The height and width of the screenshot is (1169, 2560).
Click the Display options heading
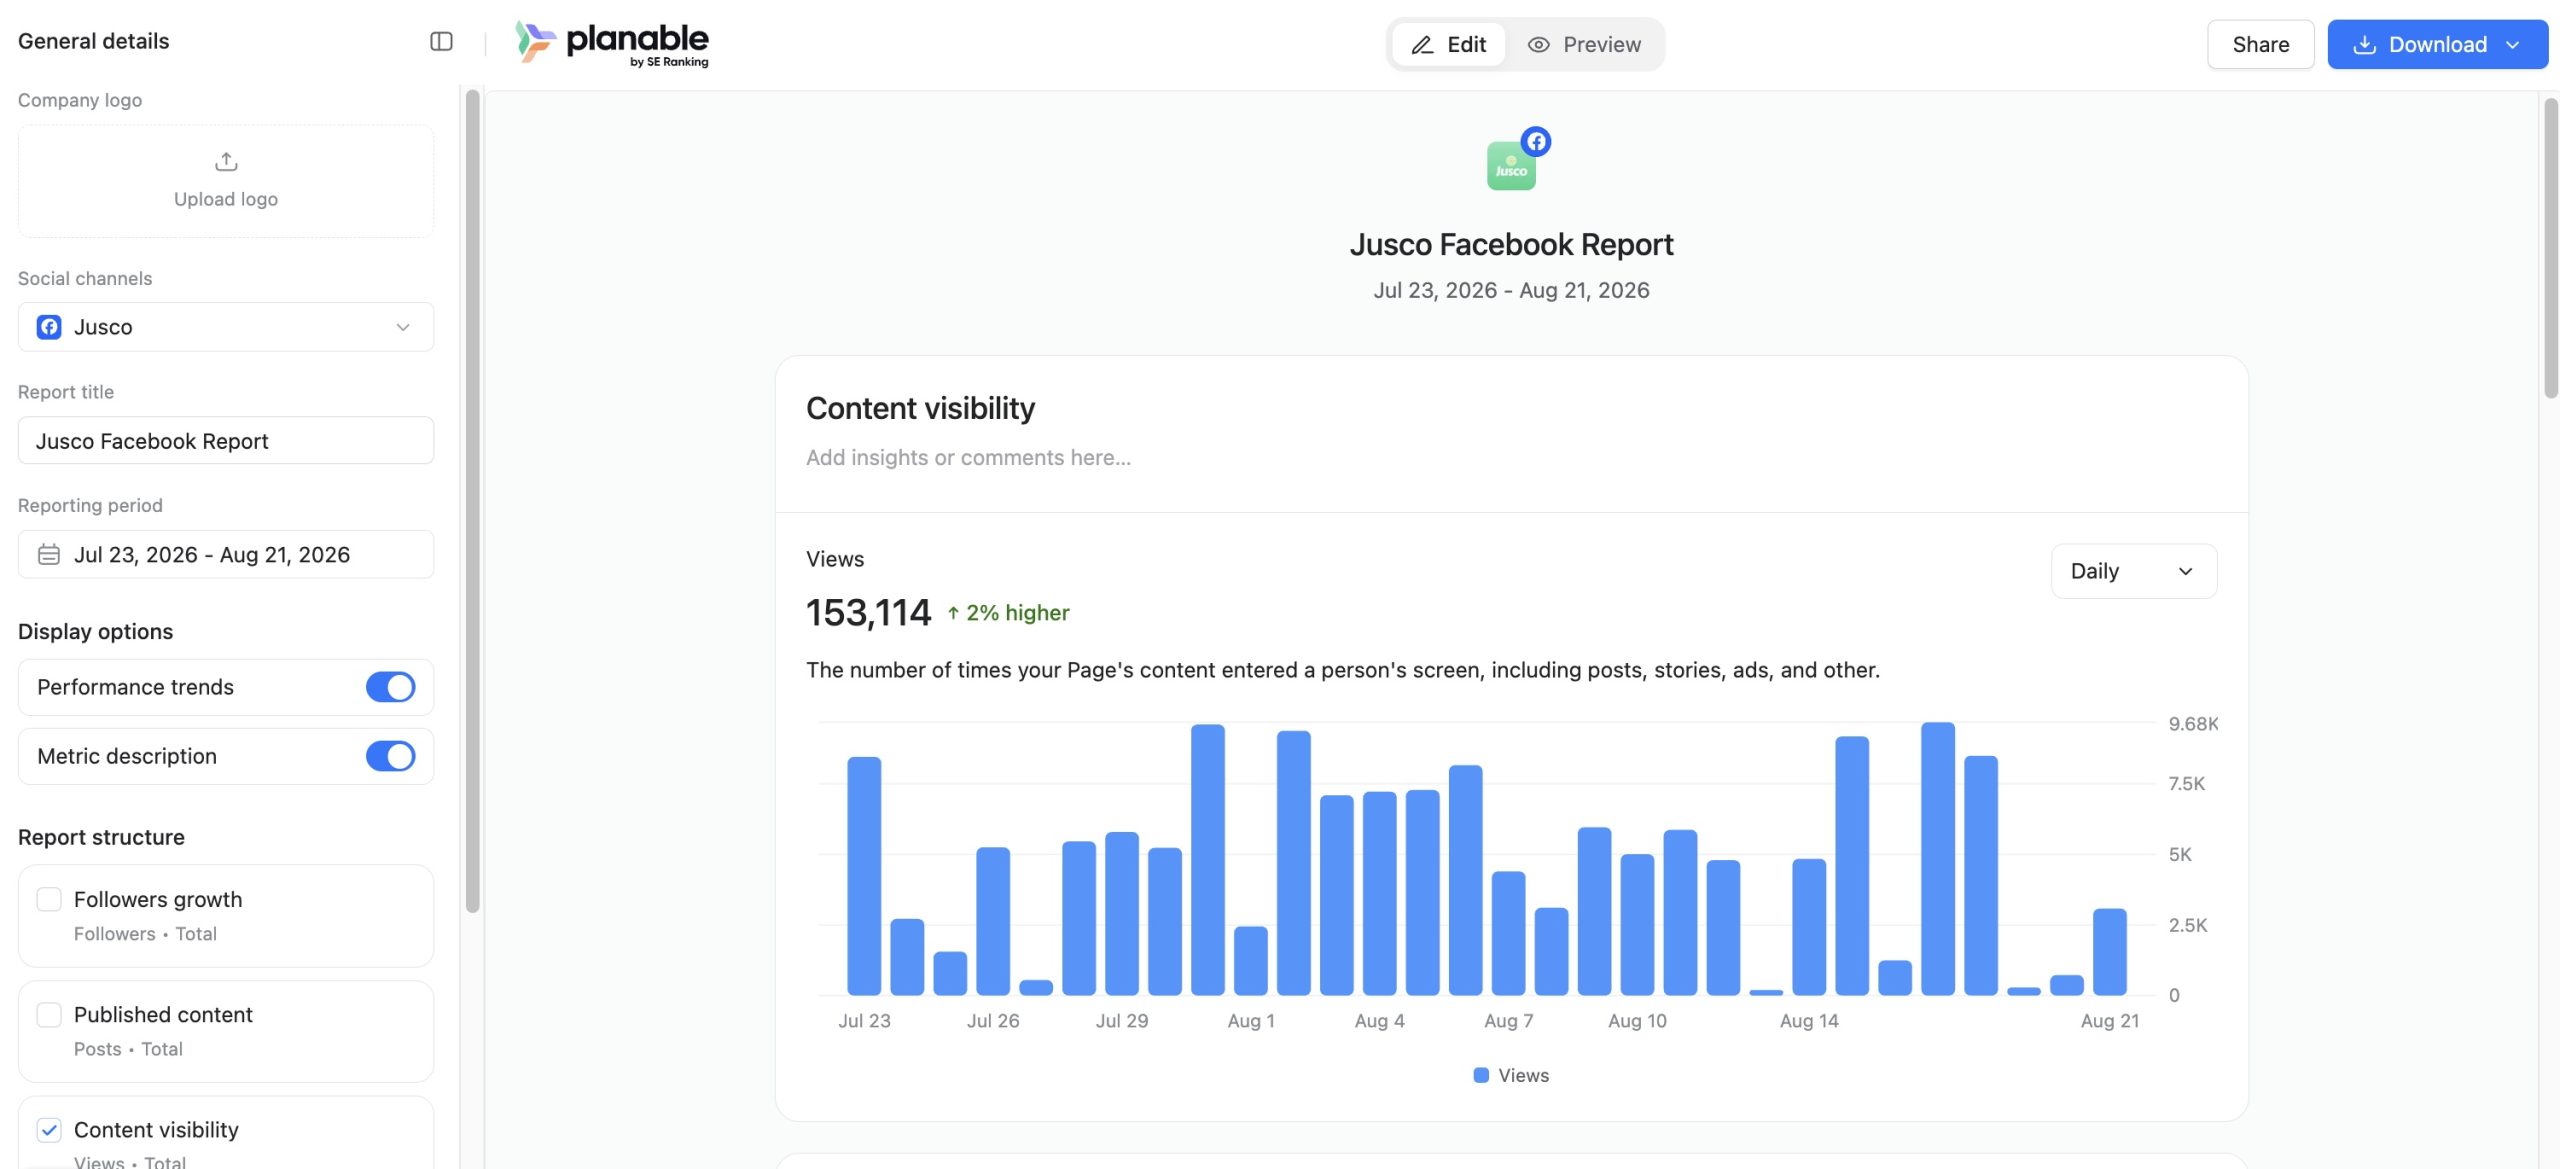click(95, 632)
